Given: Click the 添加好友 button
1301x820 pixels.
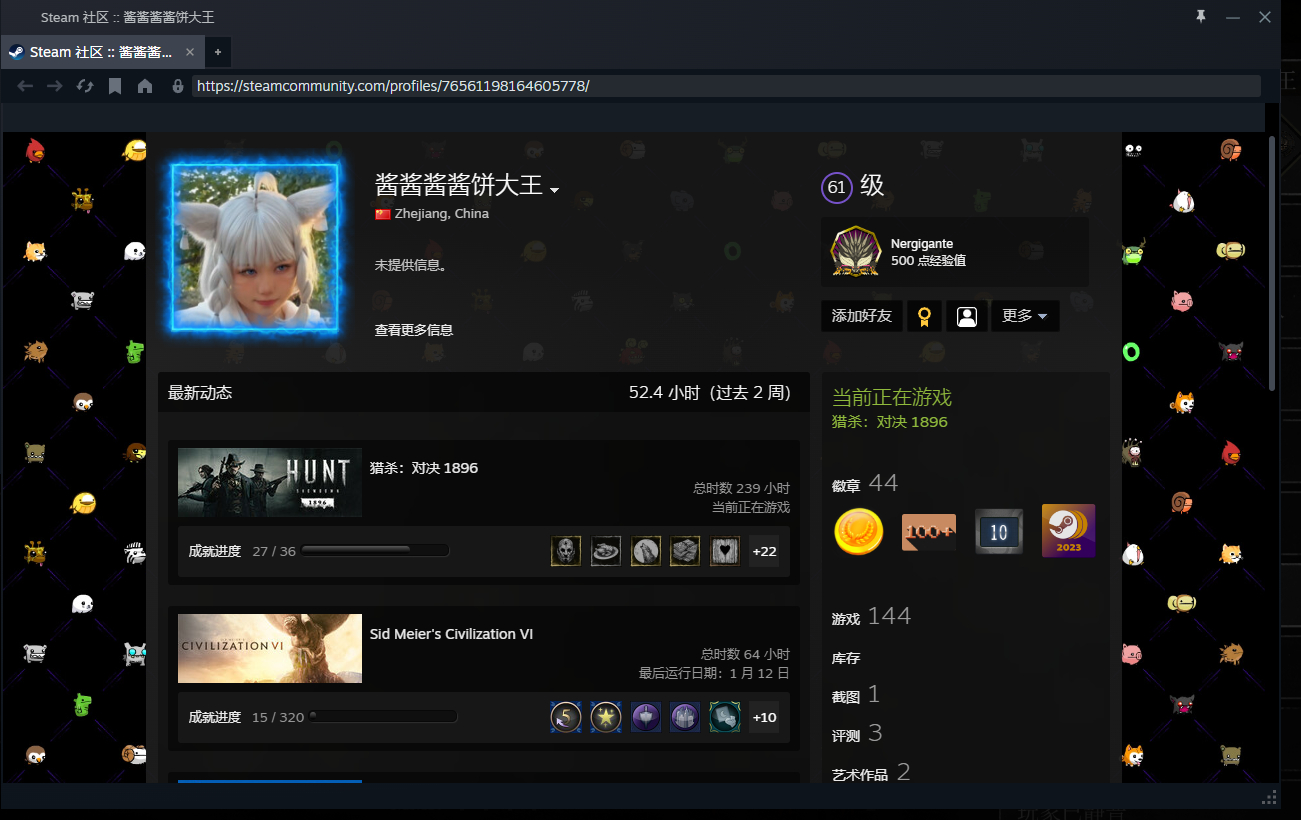Looking at the screenshot, I should 862,316.
